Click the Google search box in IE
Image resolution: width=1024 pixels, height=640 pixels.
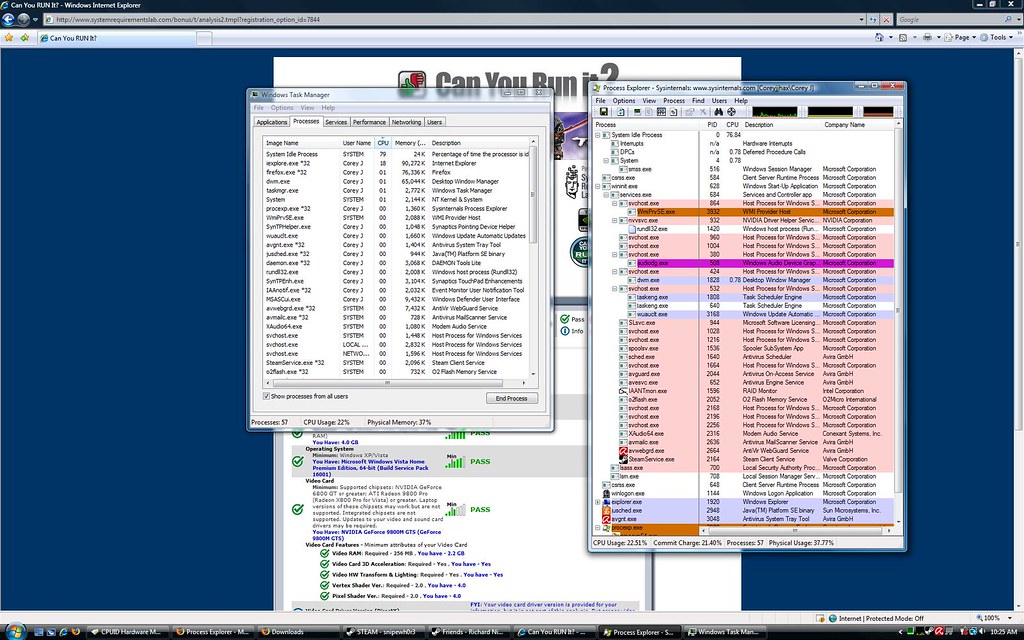coord(950,20)
